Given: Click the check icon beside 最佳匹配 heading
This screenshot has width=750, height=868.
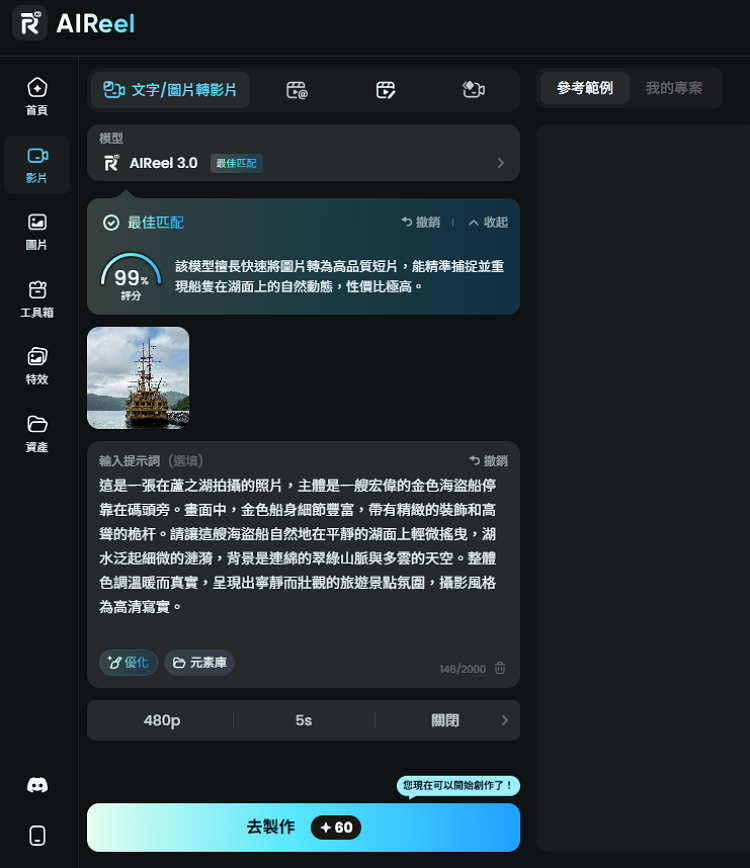Looking at the screenshot, I should pyautogui.click(x=111, y=223).
